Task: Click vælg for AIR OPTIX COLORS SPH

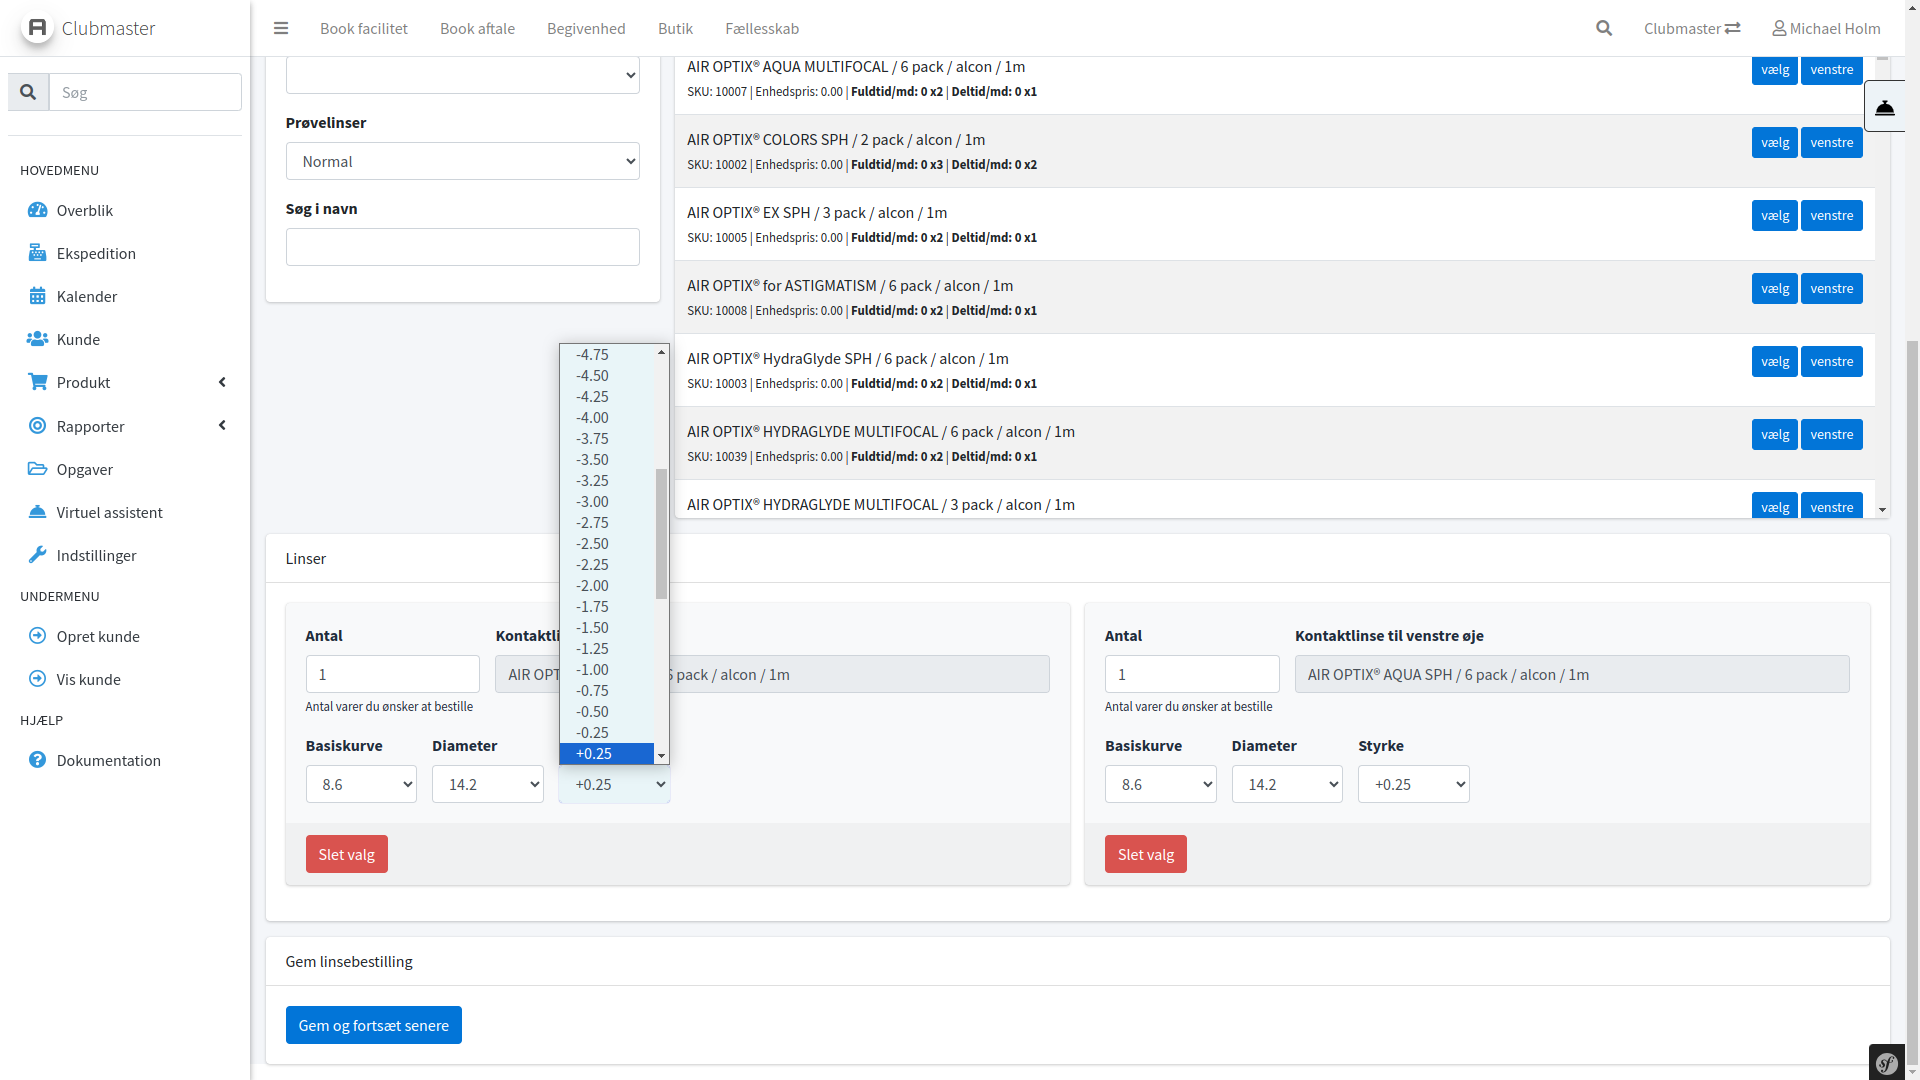Action: [x=1774, y=142]
